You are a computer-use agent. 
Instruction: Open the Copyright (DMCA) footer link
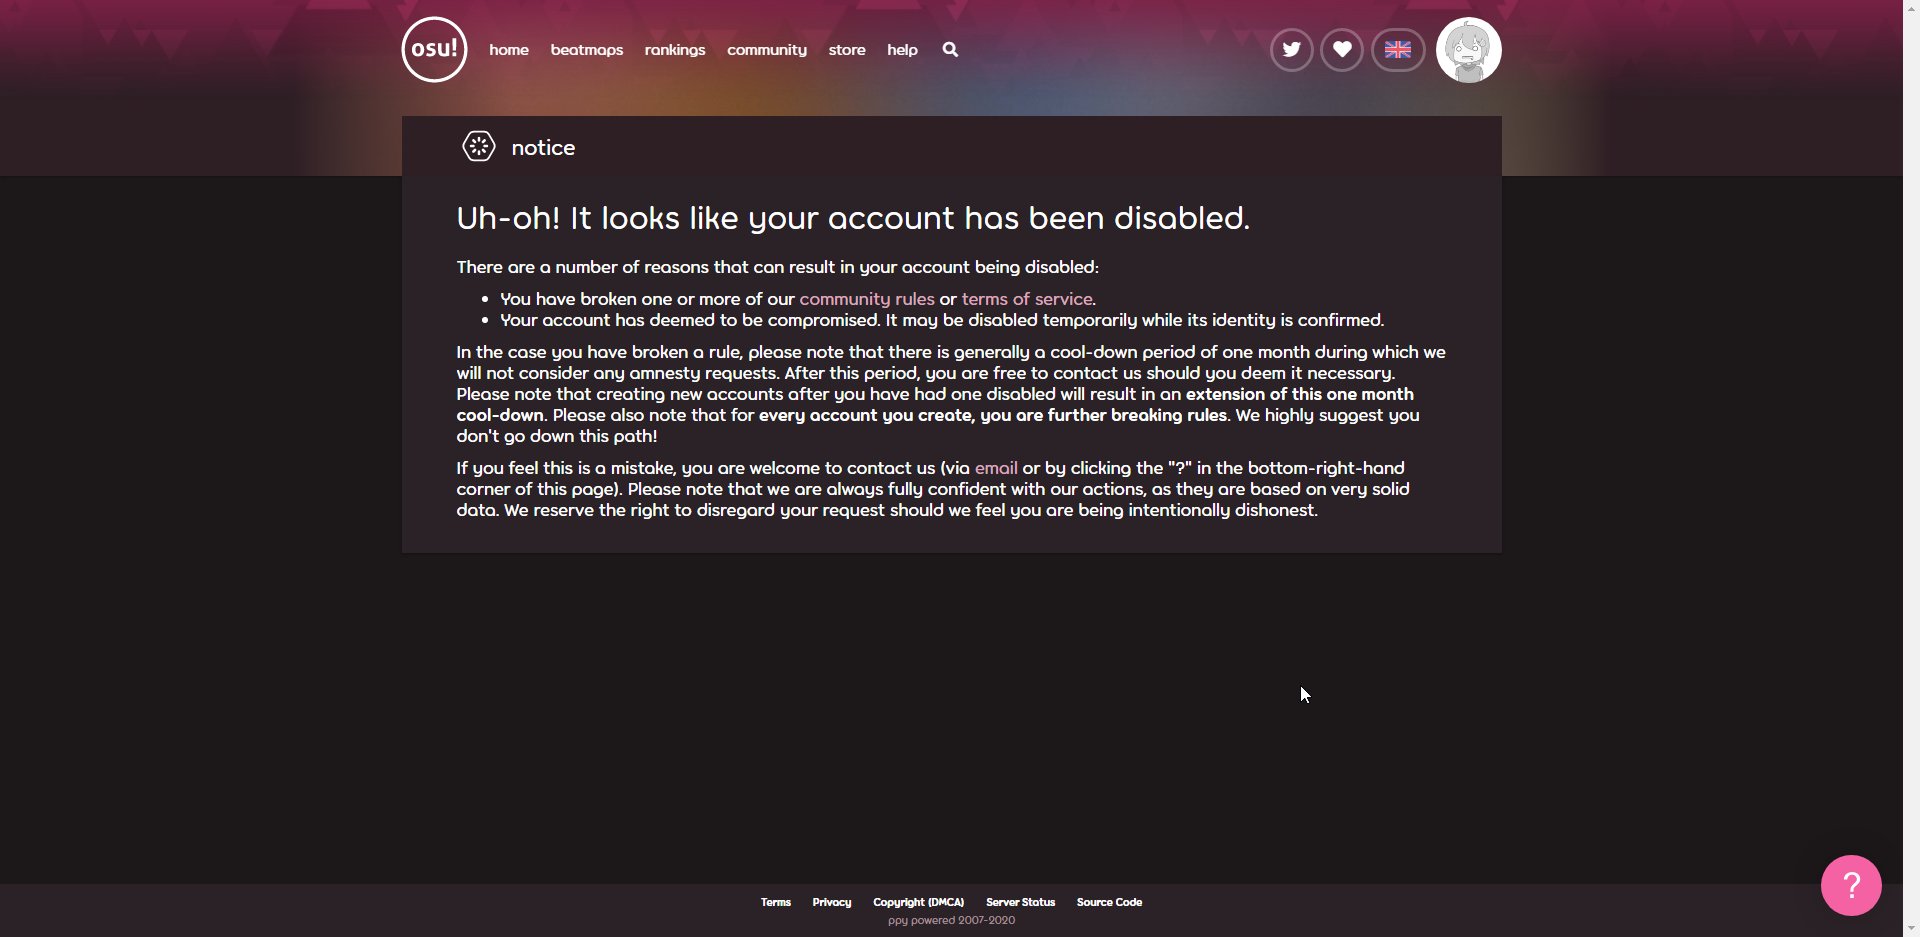[x=918, y=902]
